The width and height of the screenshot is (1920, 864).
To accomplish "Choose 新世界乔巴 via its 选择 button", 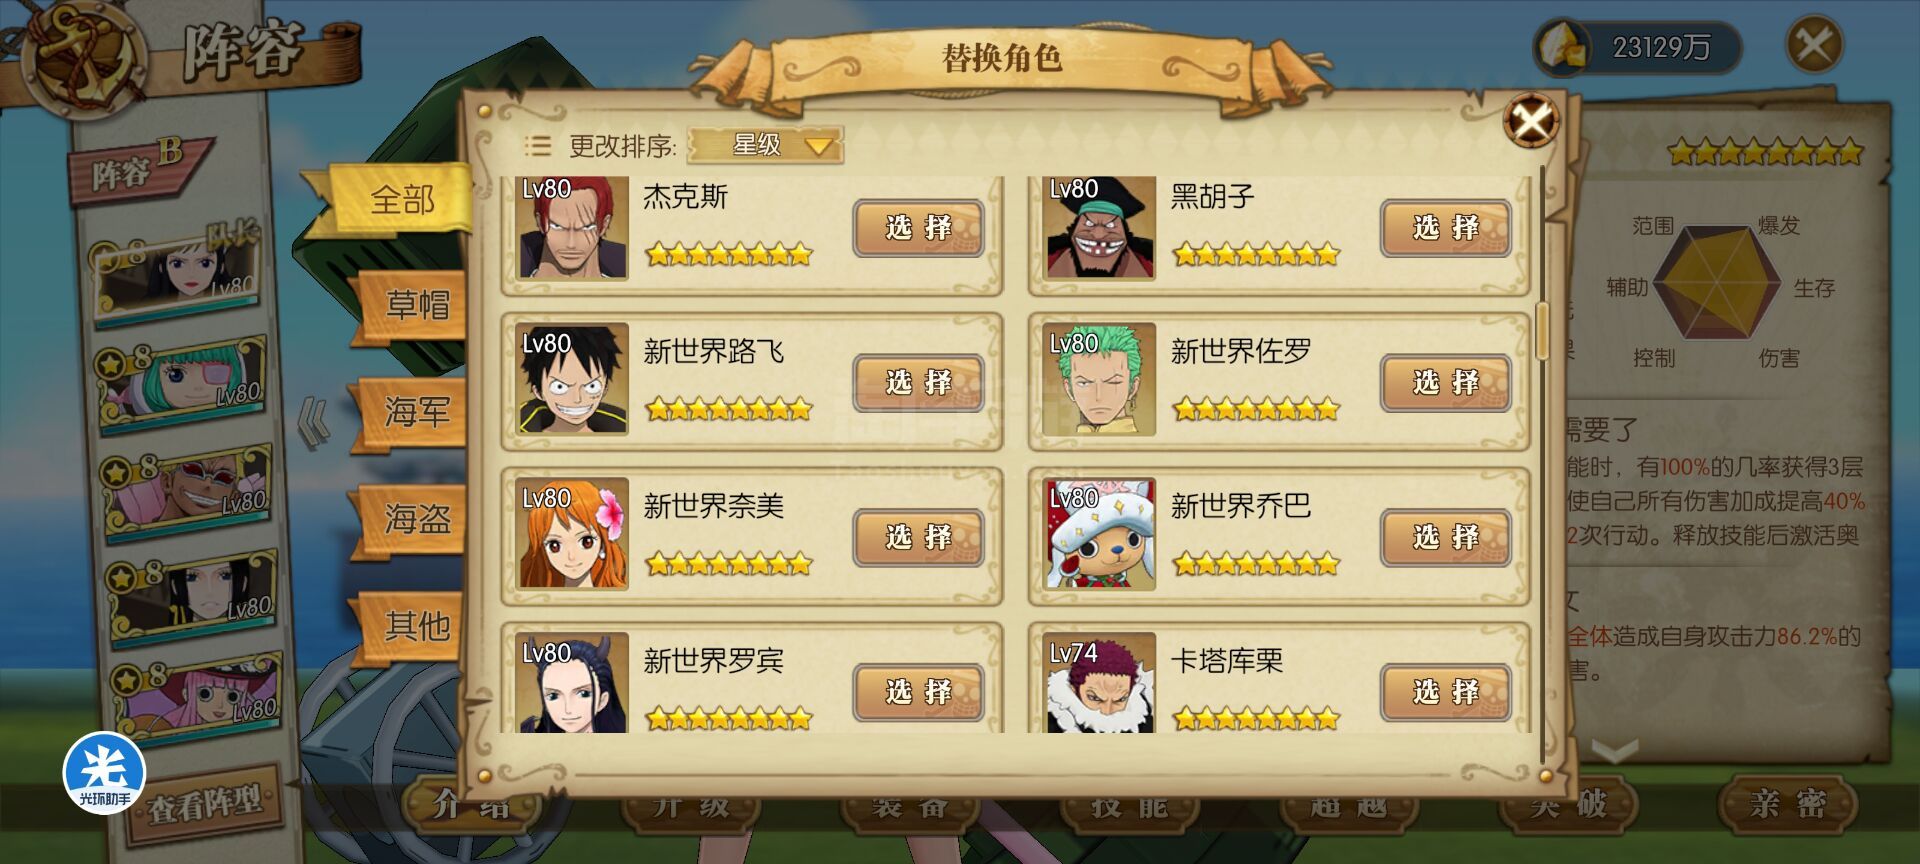I will [1445, 537].
